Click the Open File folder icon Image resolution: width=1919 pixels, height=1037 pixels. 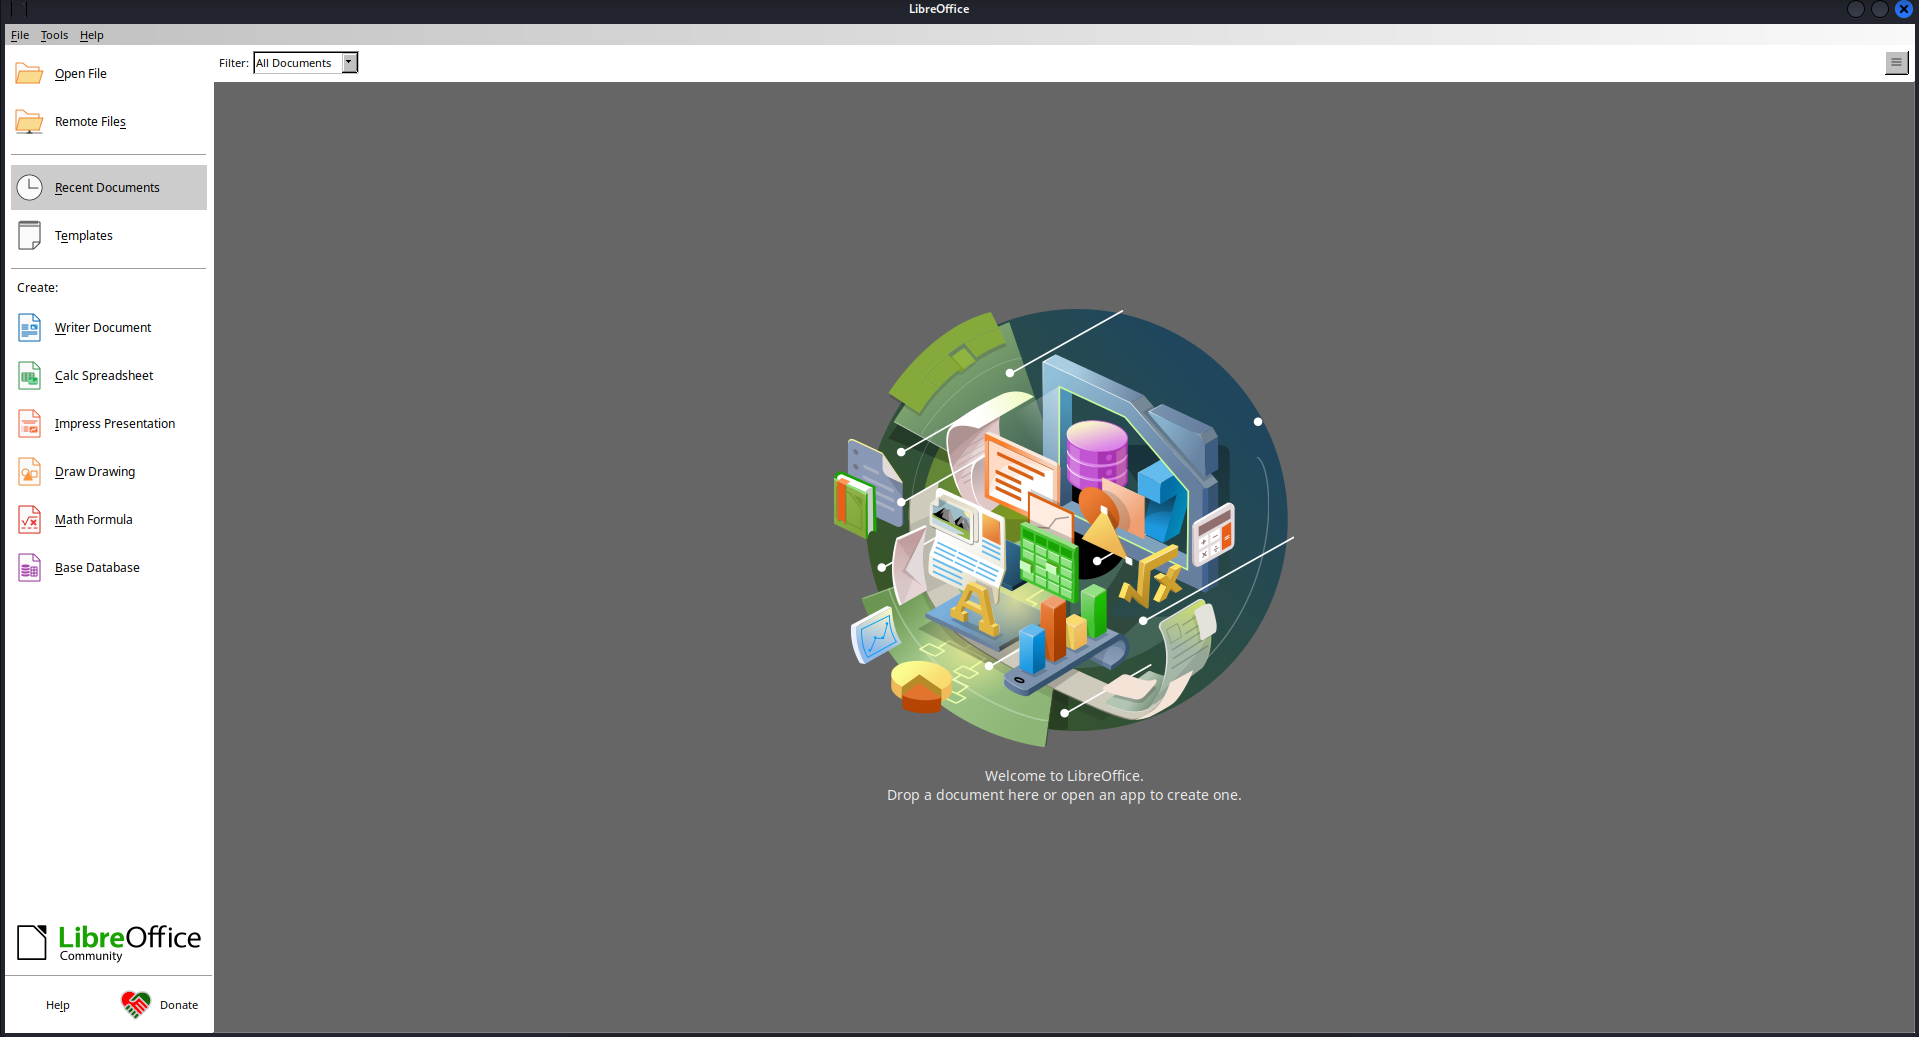coord(29,74)
